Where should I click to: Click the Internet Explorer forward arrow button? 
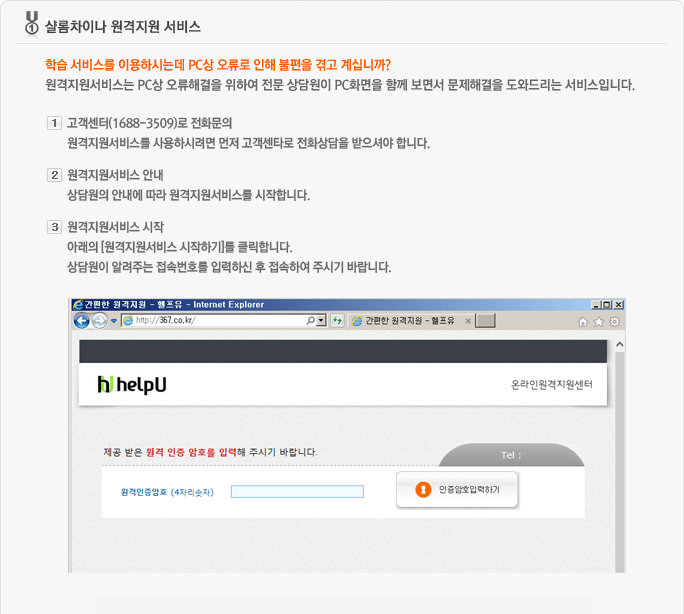coord(99,321)
